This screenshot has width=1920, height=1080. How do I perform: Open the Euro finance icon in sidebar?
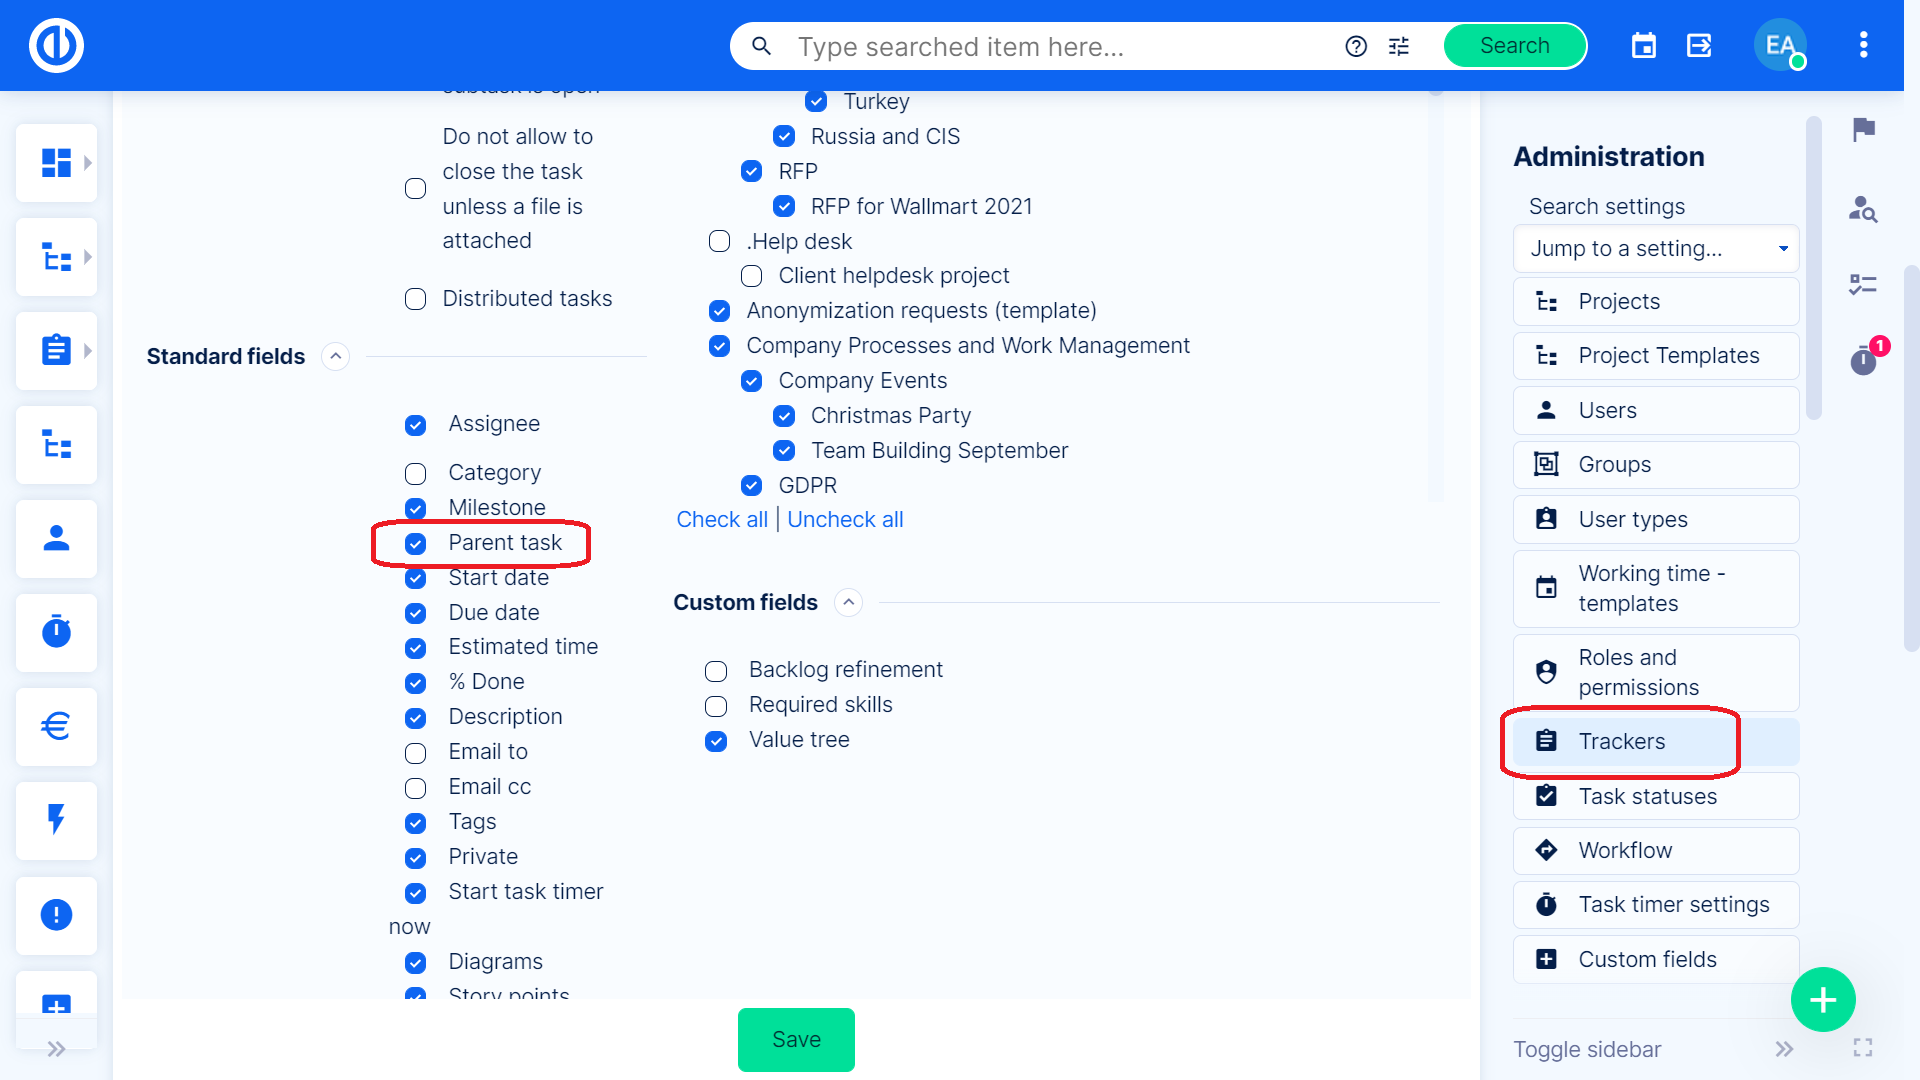tap(56, 726)
